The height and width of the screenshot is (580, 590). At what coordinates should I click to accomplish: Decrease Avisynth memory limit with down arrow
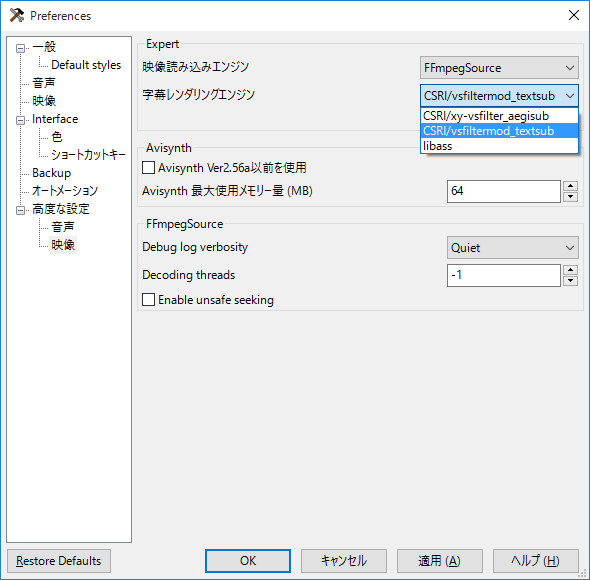coord(570,196)
